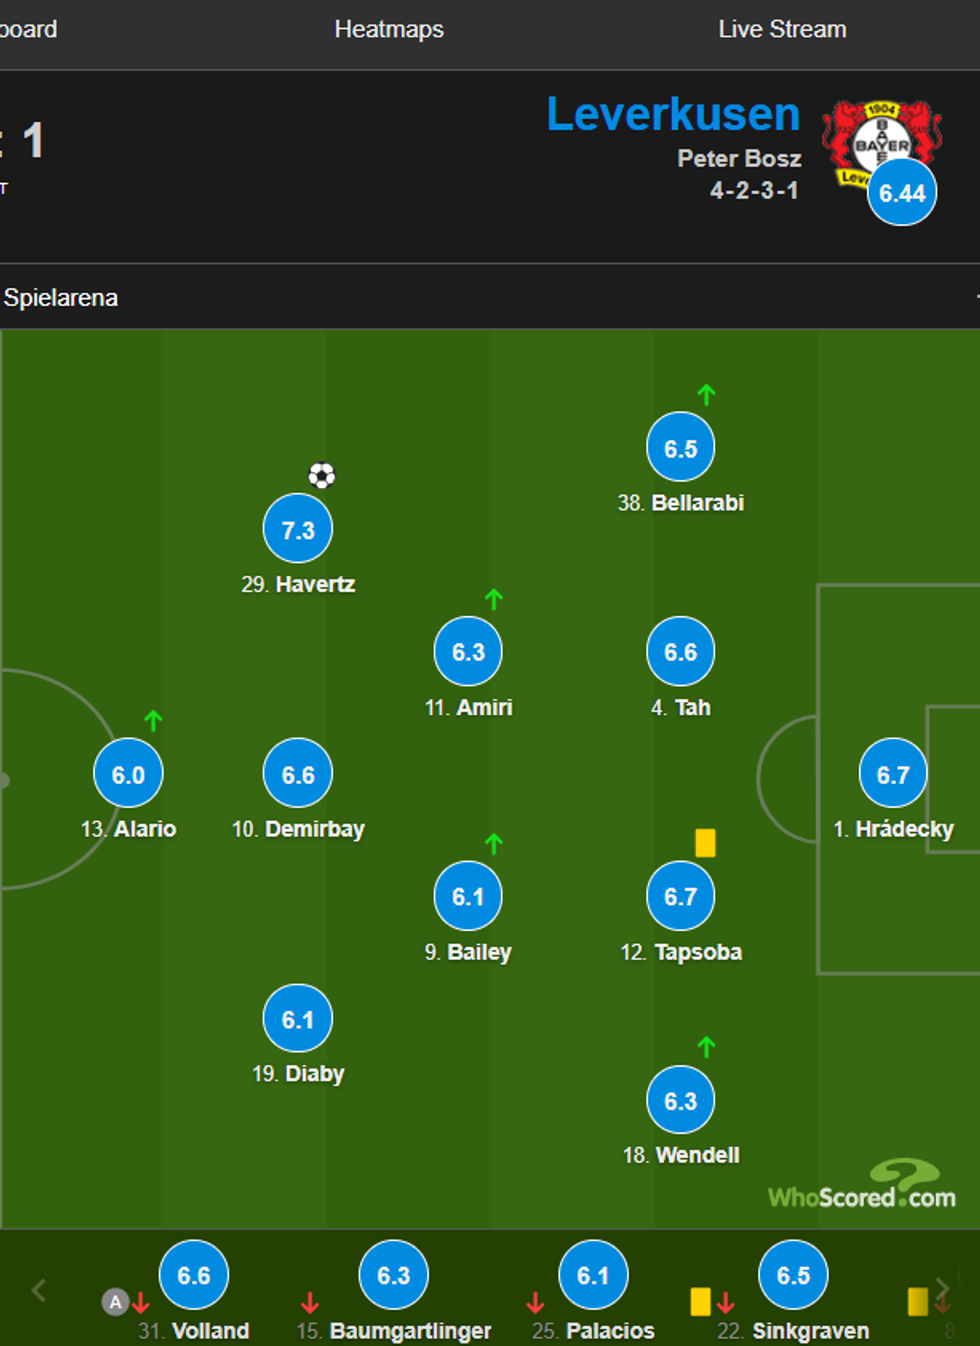Click Havertz's 7.3 rating bubble
Image resolution: width=980 pixels, height=1346 pixels.
[298, 529]
